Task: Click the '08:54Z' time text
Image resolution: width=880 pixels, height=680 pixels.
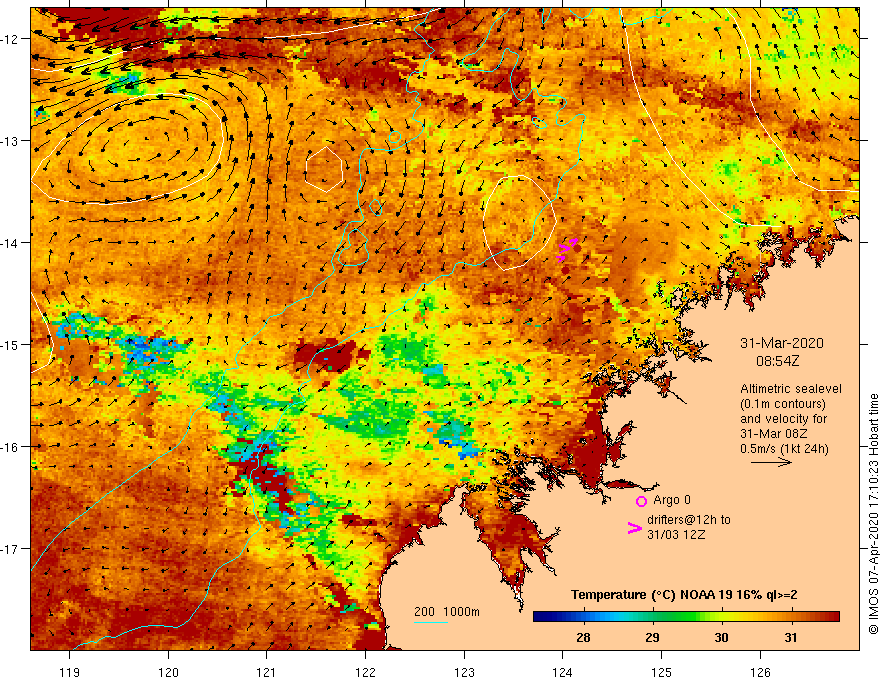Action: [777, 361]
